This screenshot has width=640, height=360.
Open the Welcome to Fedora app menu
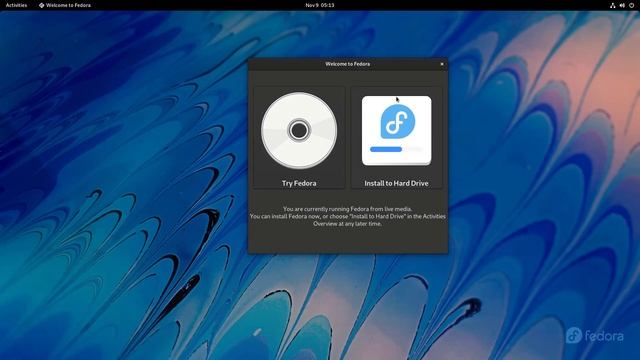coord(65,5)
